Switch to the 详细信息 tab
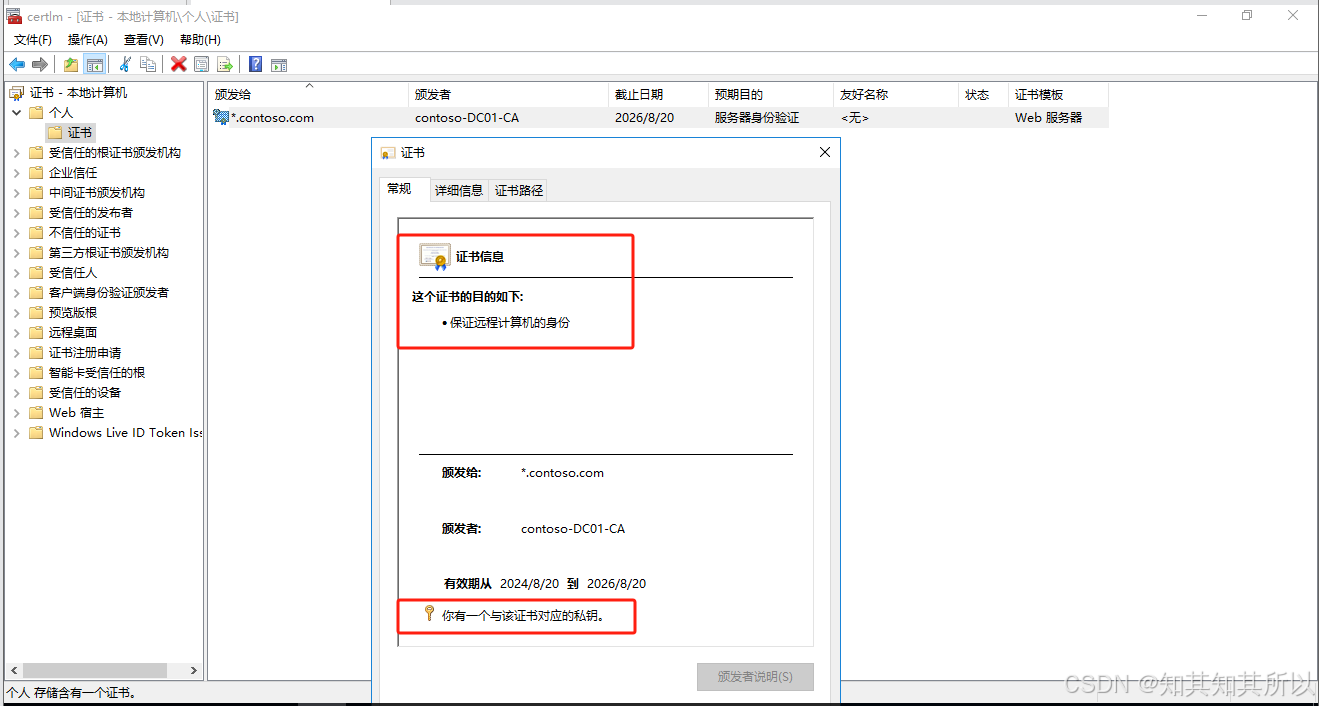 click(459, 190)
